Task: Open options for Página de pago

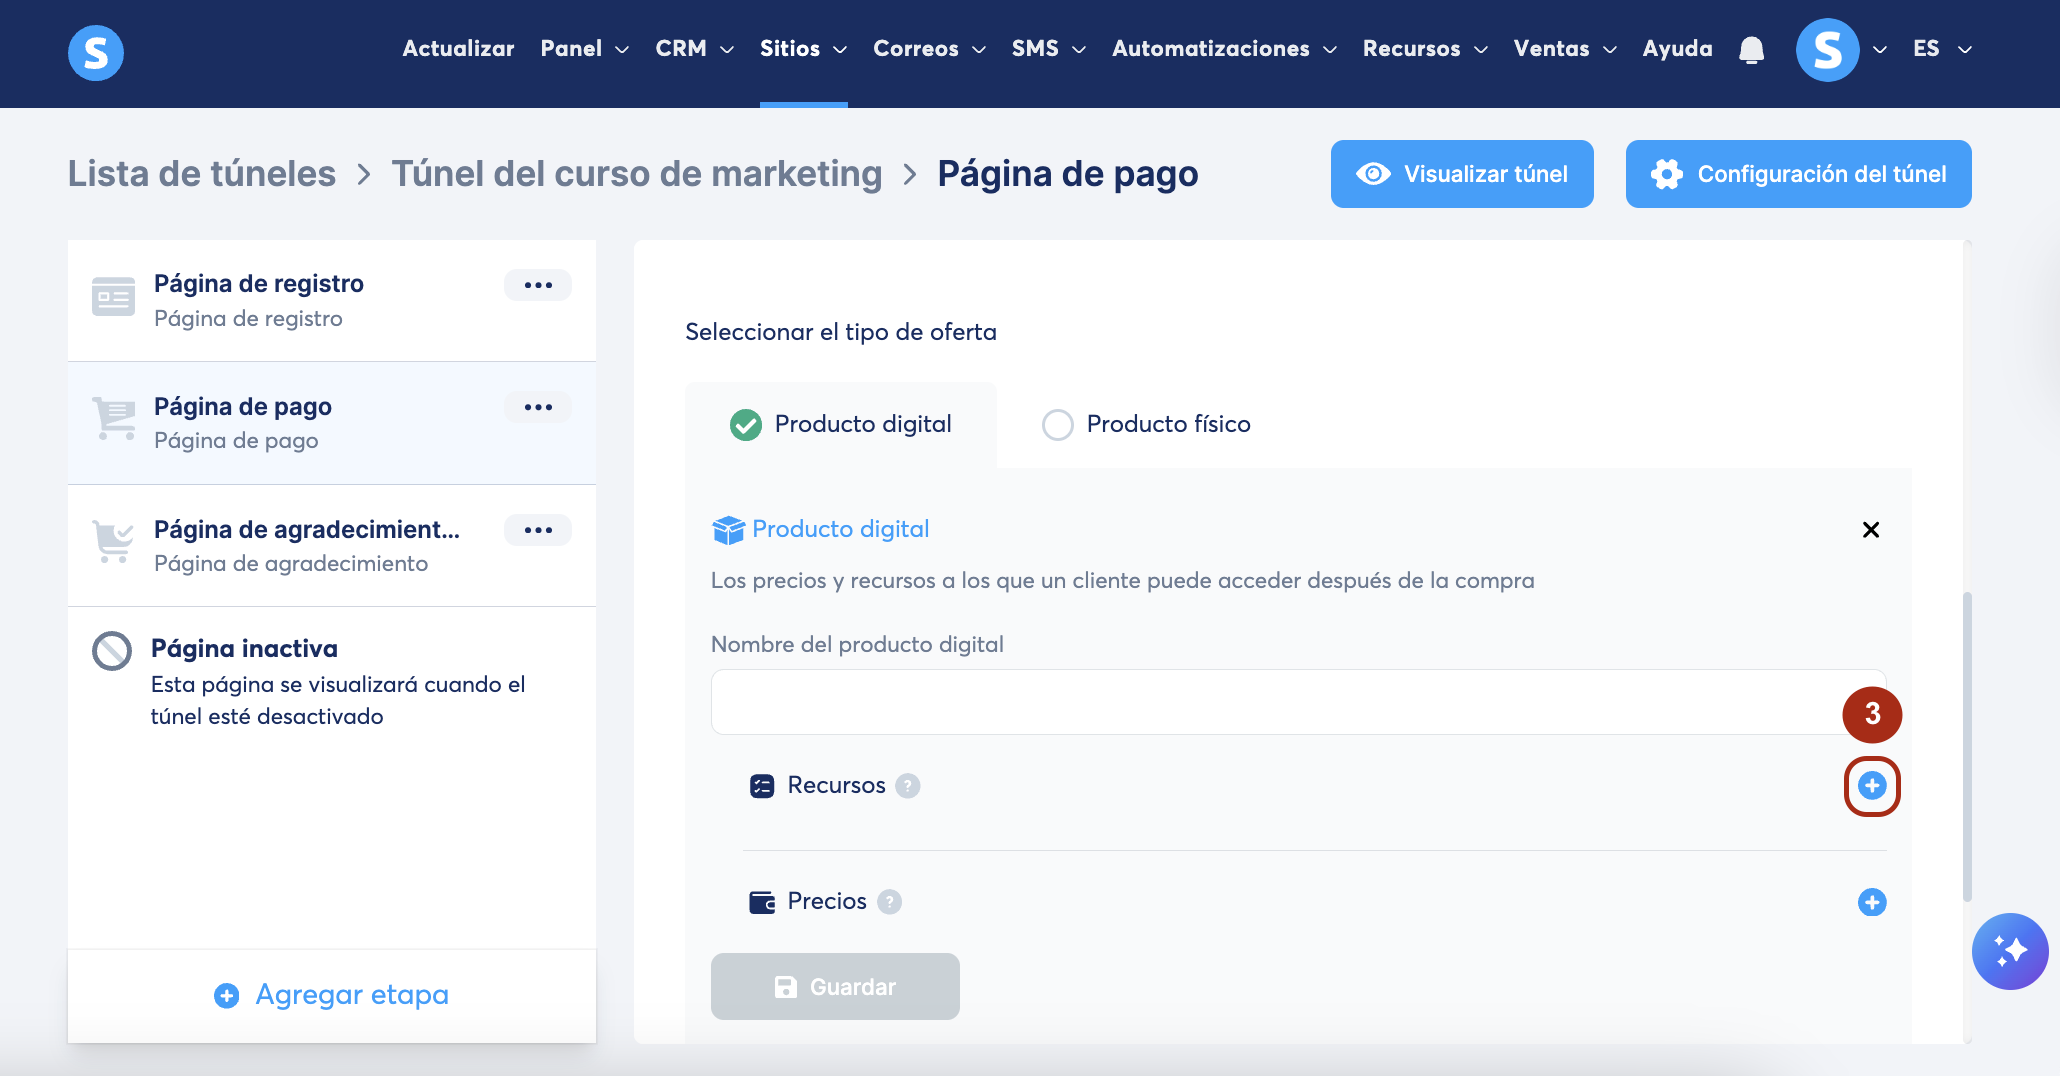Action: coord(538,407)
